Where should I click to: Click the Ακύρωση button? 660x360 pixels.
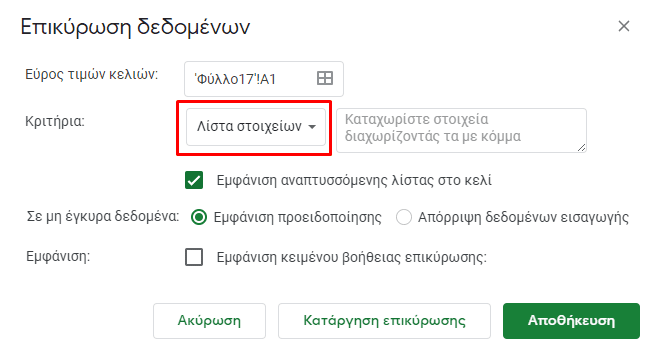click(x=209, y=321)
